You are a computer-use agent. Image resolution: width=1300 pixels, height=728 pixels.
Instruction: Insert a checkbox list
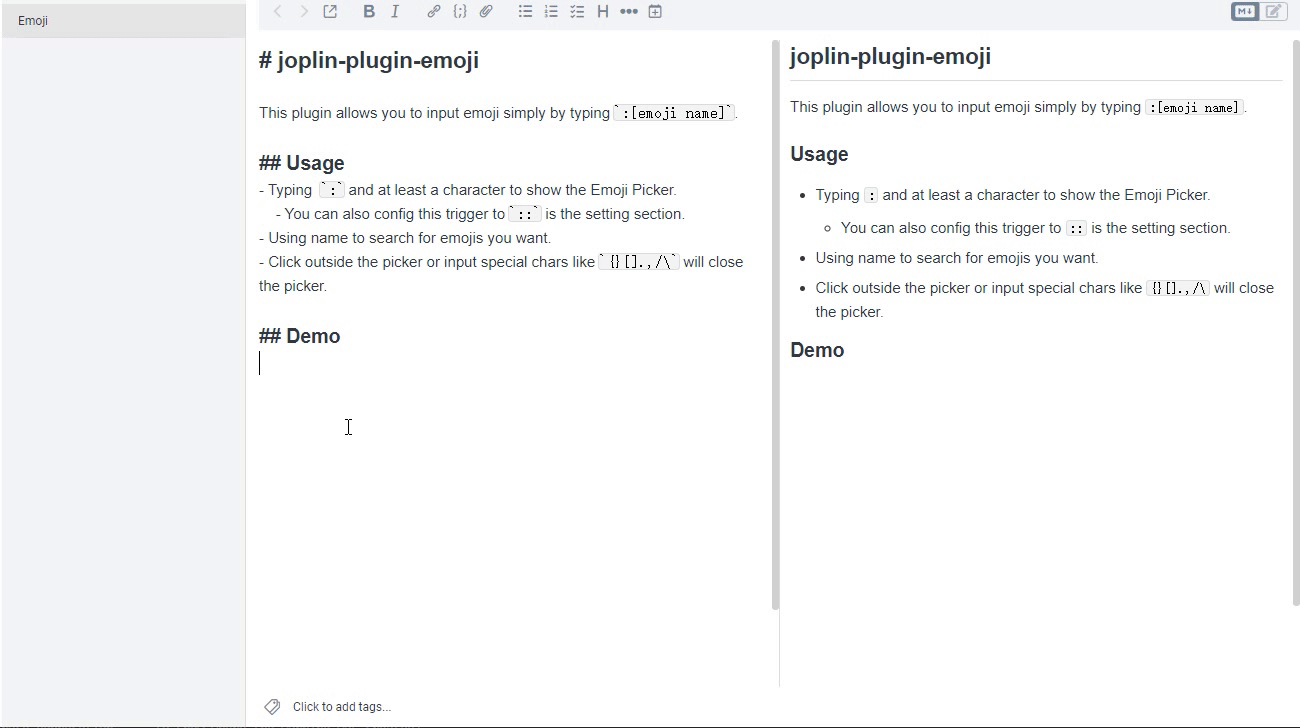[577, 12]
